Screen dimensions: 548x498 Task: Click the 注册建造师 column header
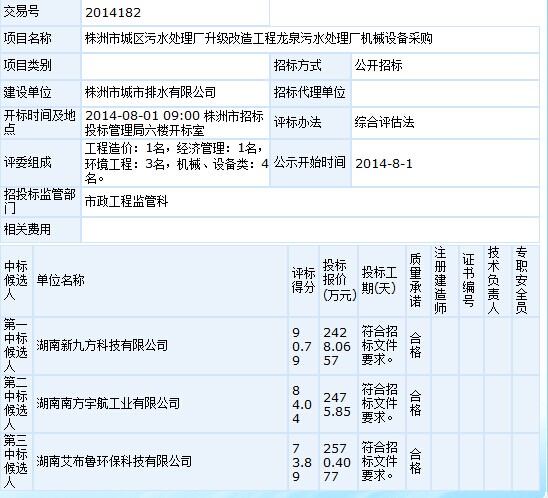pyautogui.click(x=441, y=280)
